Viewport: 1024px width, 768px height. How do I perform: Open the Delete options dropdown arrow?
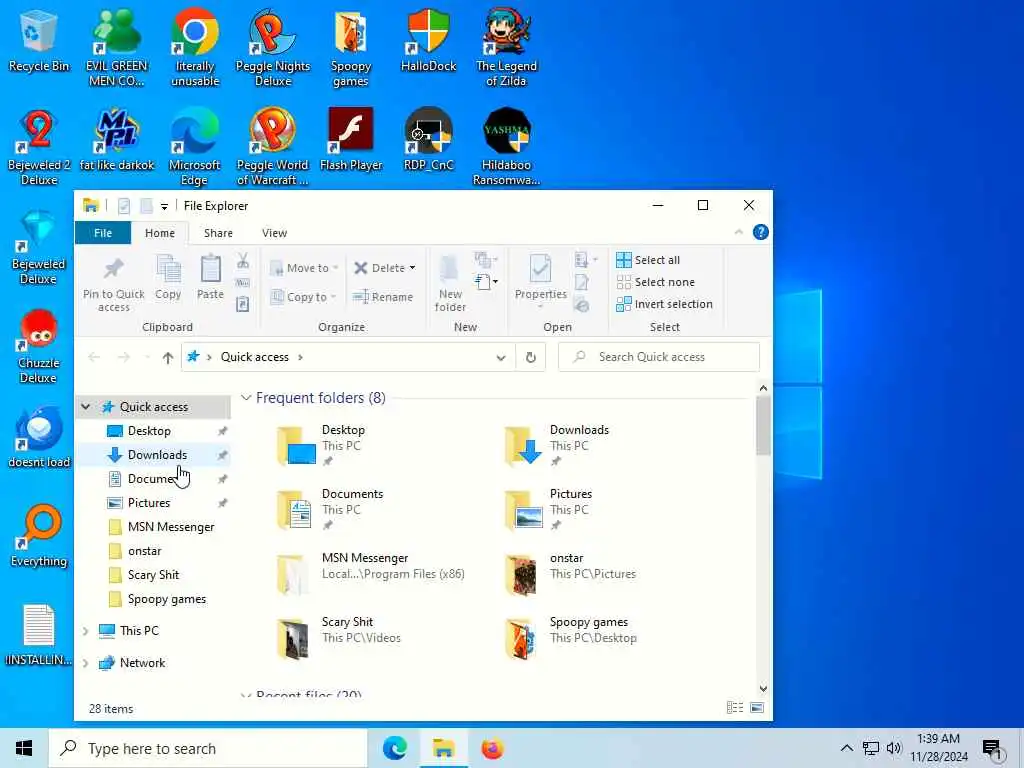[x=412, y=268]
